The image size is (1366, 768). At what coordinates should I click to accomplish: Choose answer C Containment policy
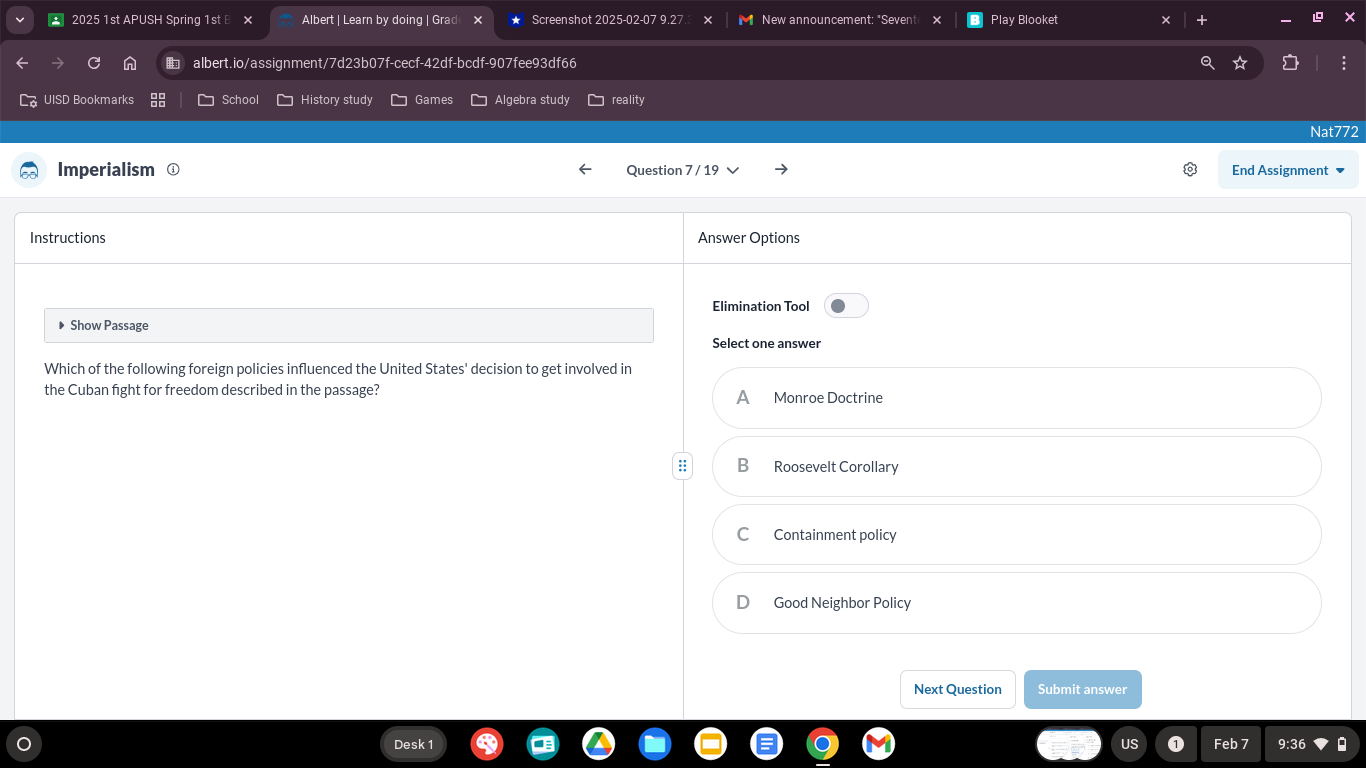point(1016,535)
